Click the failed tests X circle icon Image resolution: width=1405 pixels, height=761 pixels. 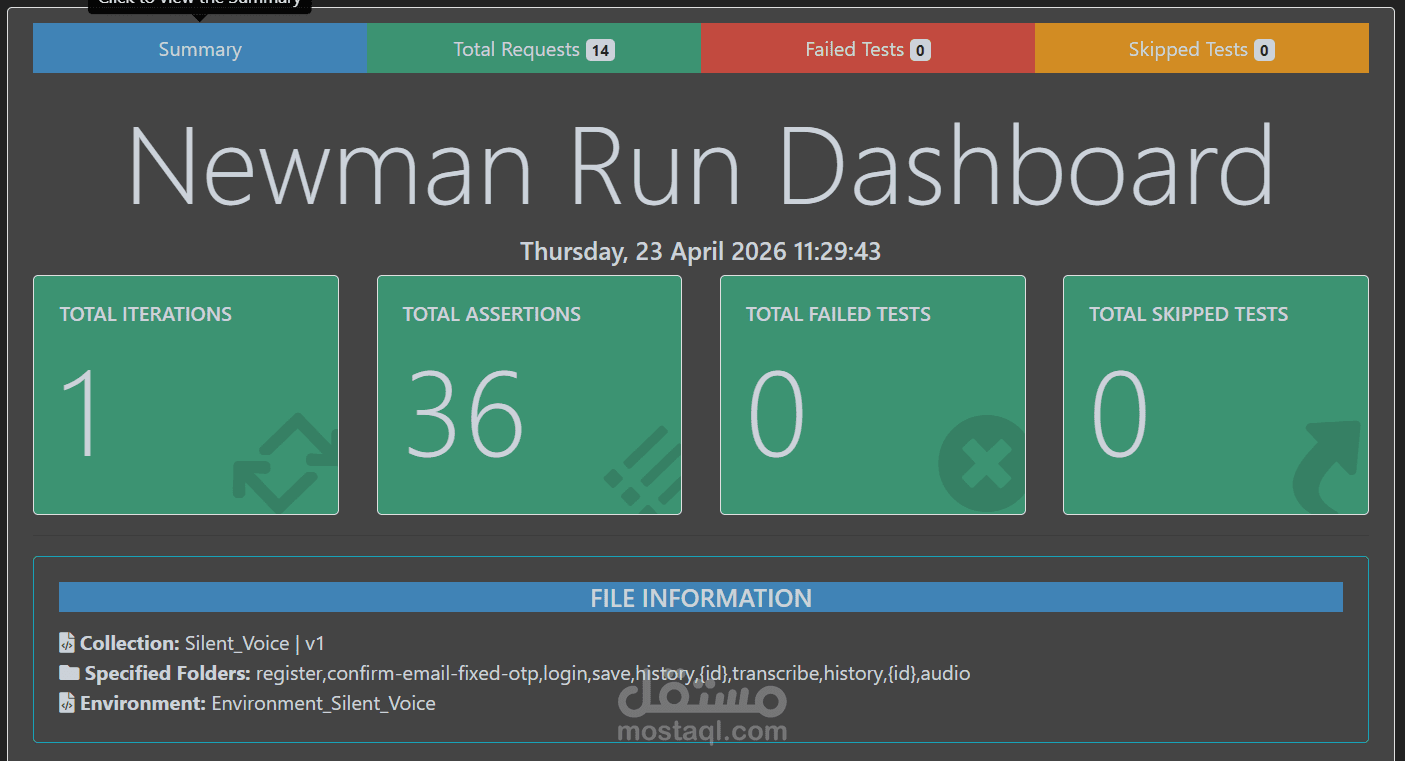[982, 464]
